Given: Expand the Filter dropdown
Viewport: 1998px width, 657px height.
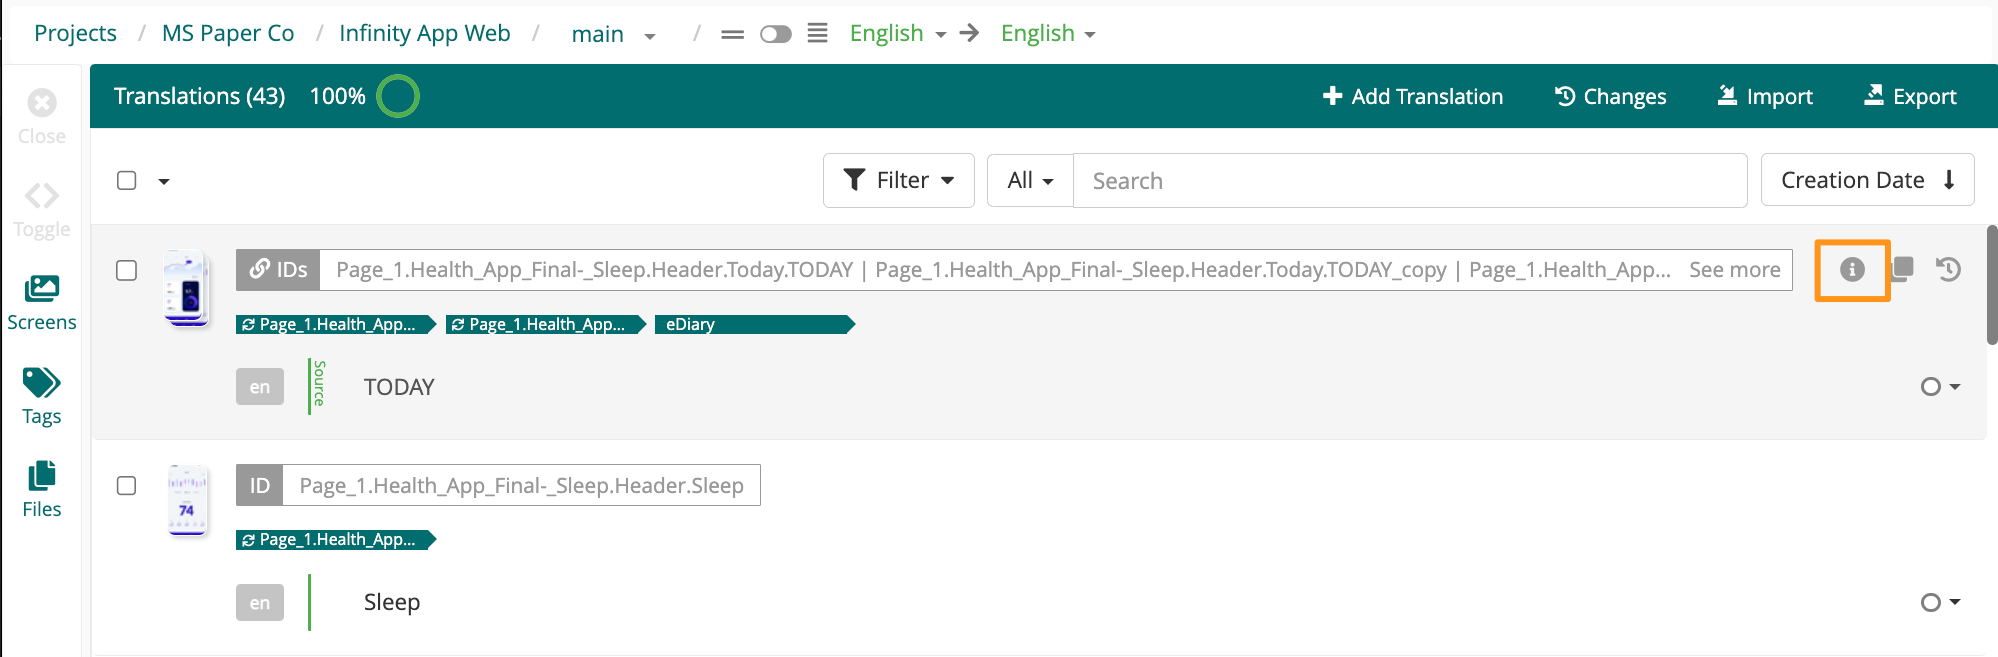Looking at the screenshot, I should [x=899, y=180].
